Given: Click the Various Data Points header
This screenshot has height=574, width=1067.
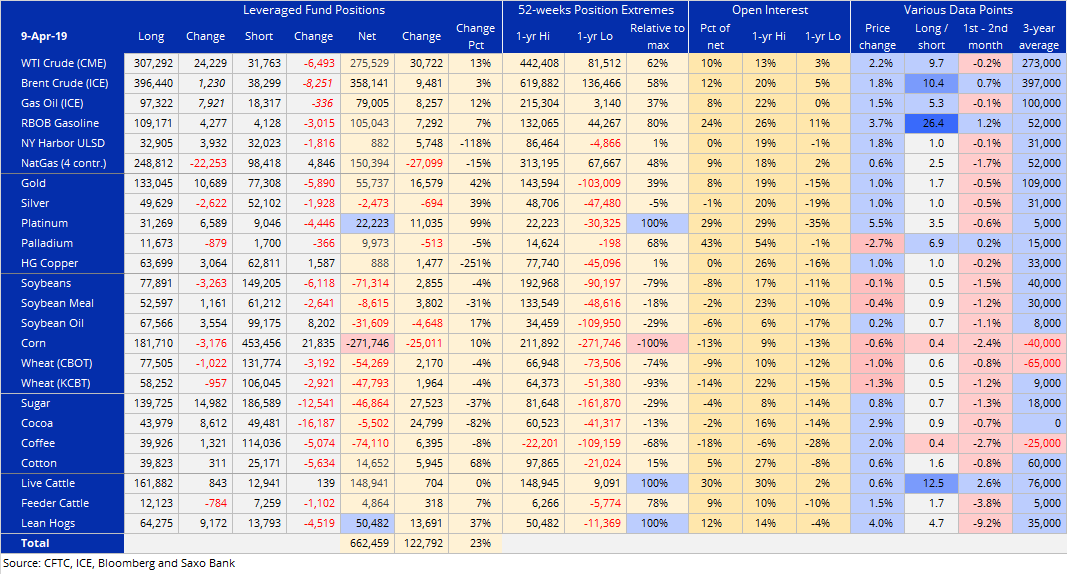Looking at the screenshot, I should tap(959, 10).
